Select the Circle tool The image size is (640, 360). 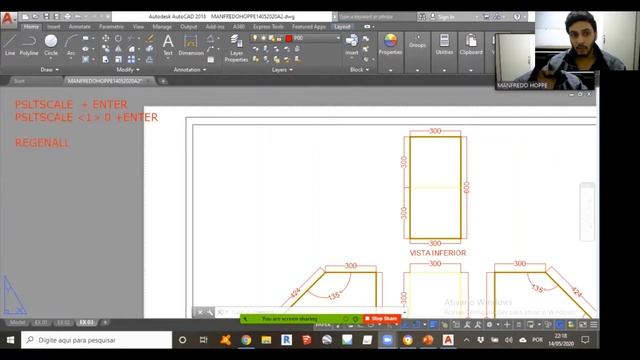click(x=51, y=45)
